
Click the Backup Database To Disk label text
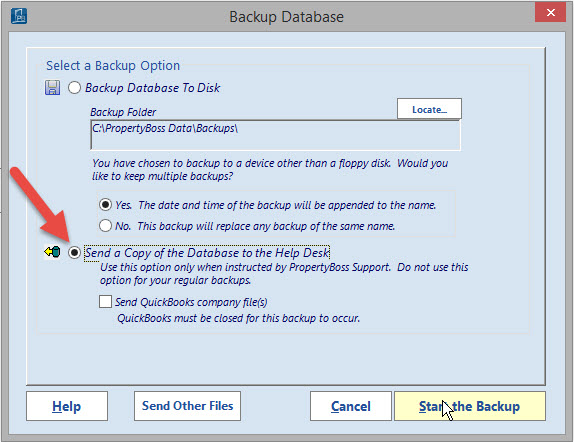[152, 88]
